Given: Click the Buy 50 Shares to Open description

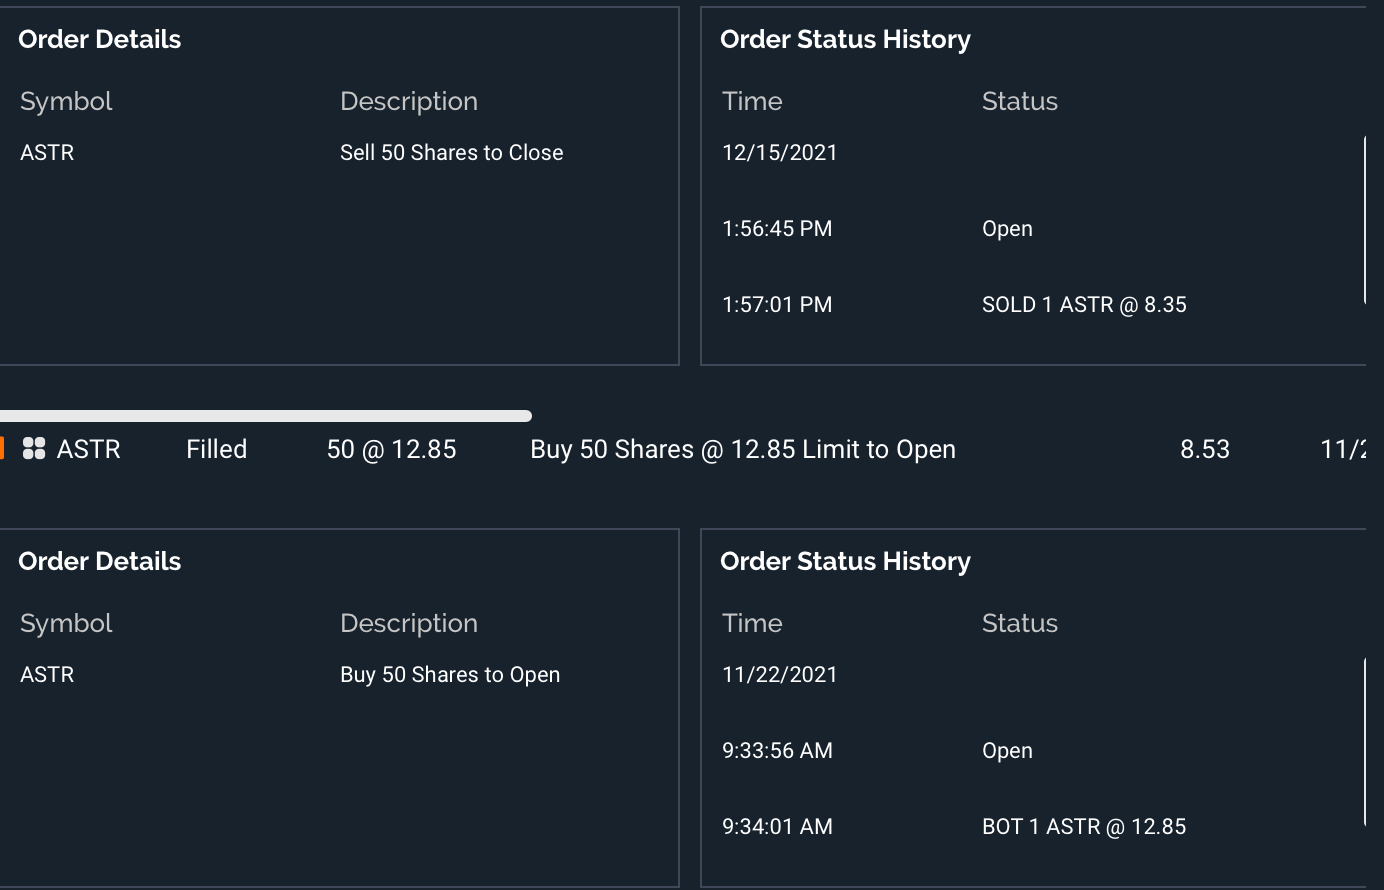Looking at the screenshot, I should [450, 675].
